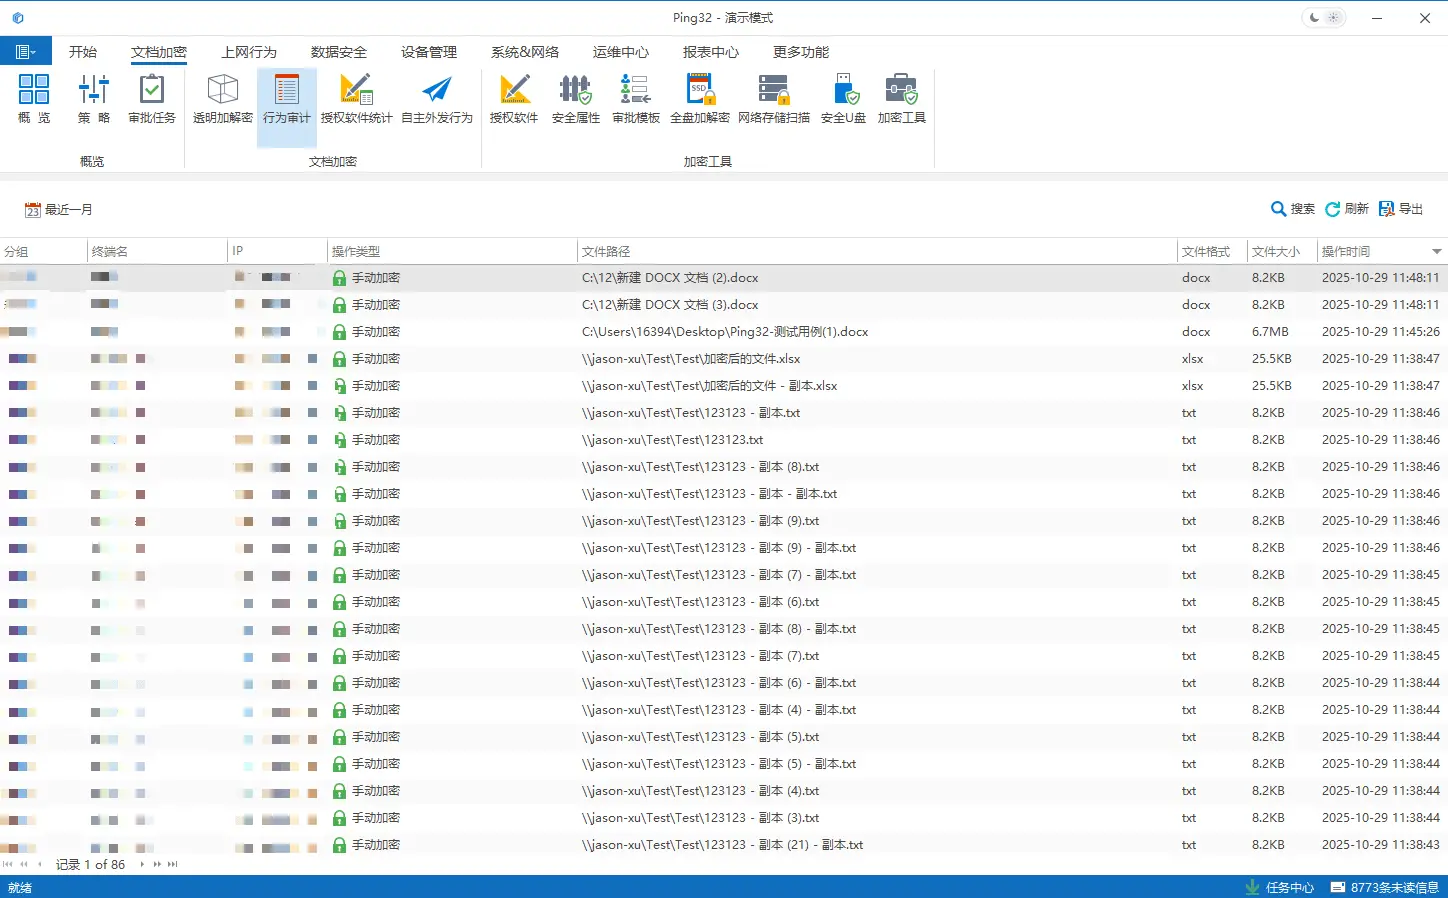Open the 策略 policy ribbon icon
This screenshot has height=898, width=1448.
tap(93, 98)
